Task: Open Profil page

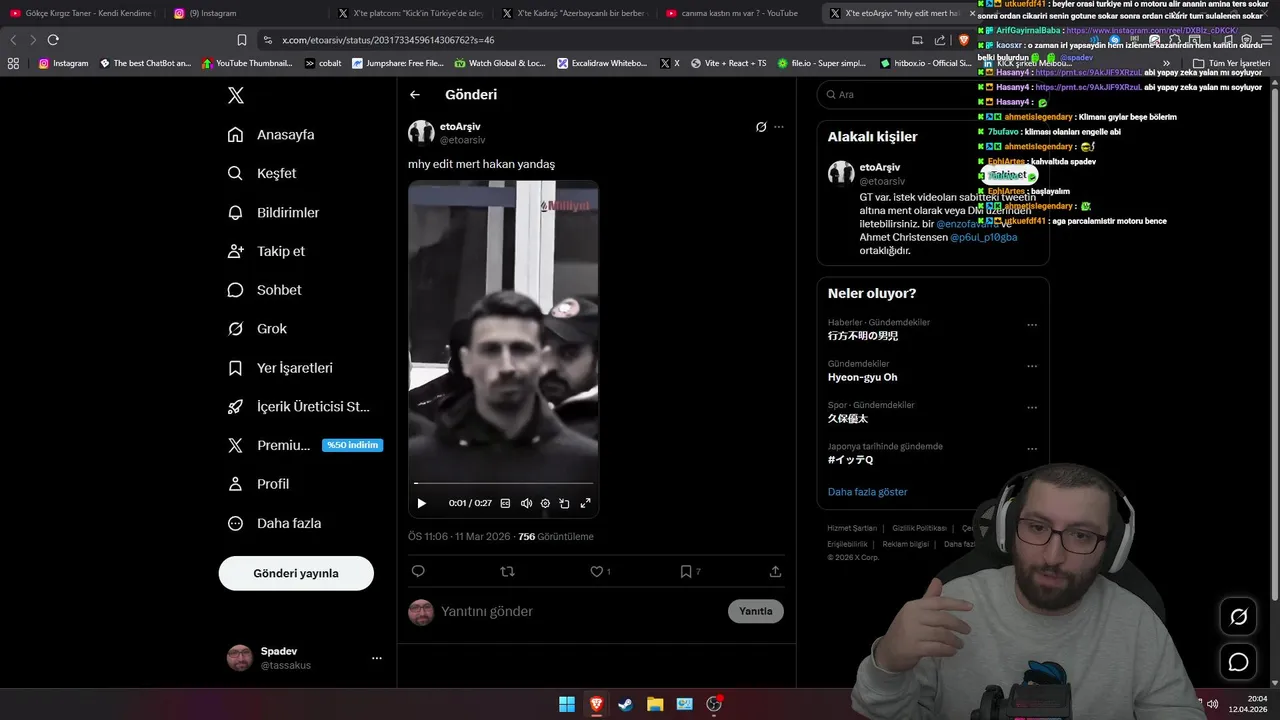Action: point(259,484)
